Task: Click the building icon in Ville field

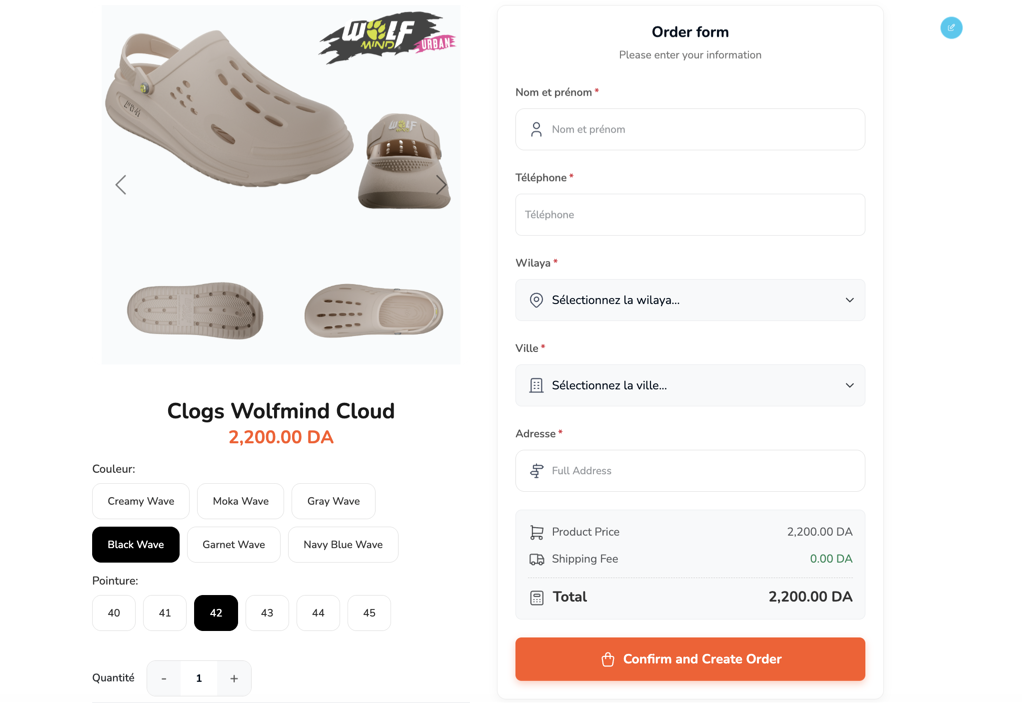Action: click(537, 385)
